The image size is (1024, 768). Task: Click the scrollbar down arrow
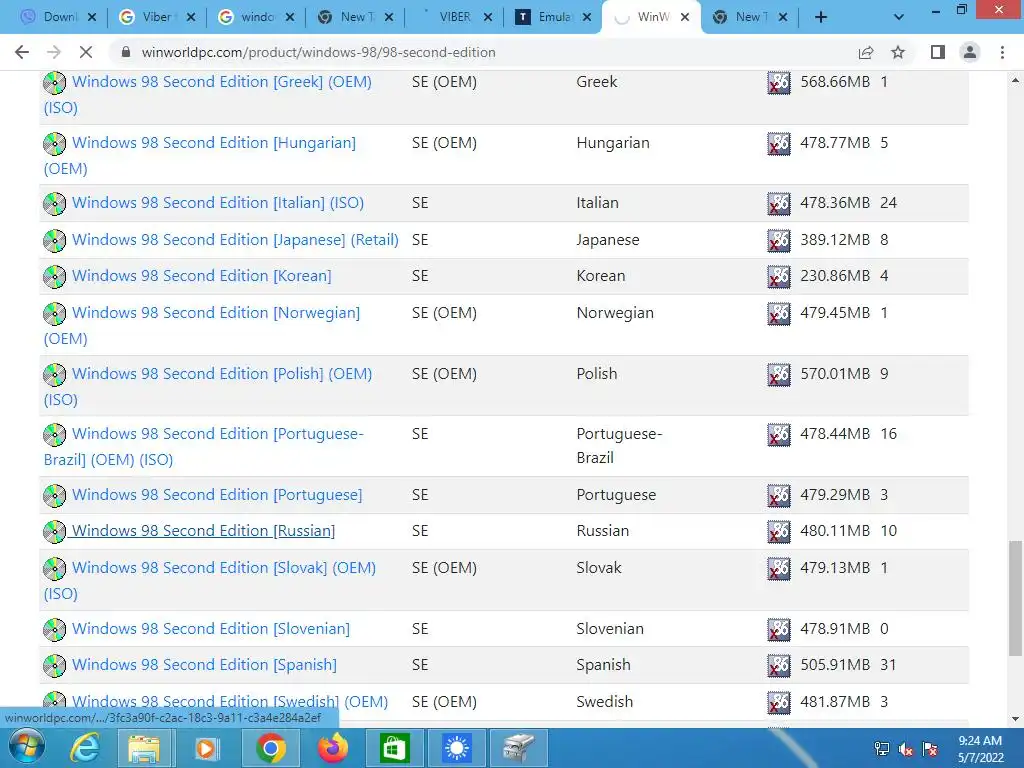coord(1015,719)
